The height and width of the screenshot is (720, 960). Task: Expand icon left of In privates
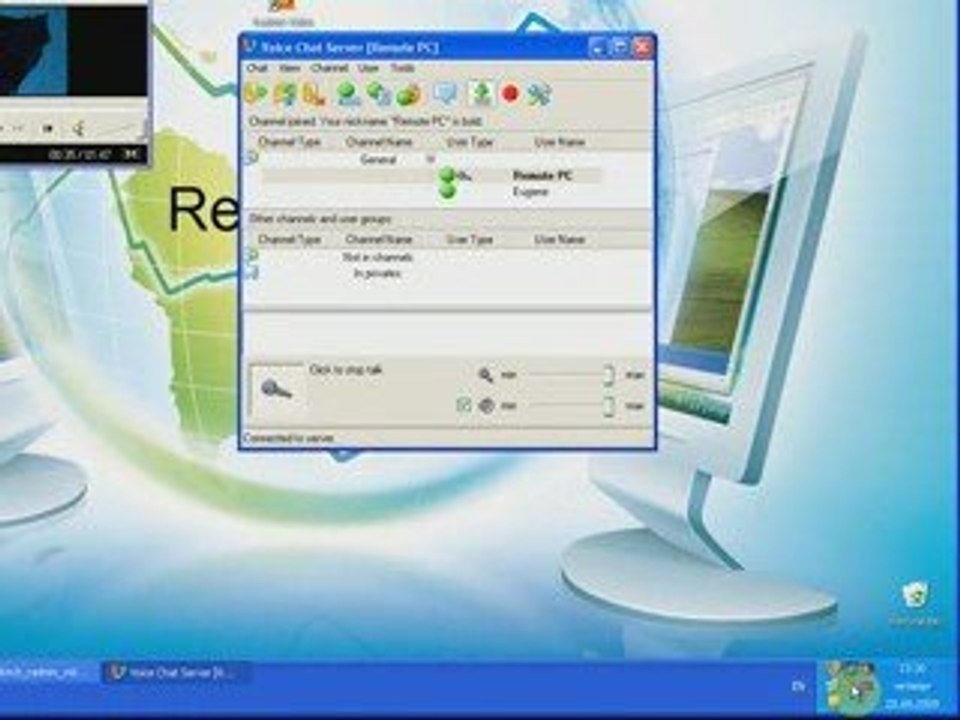[x=252, y=272]
